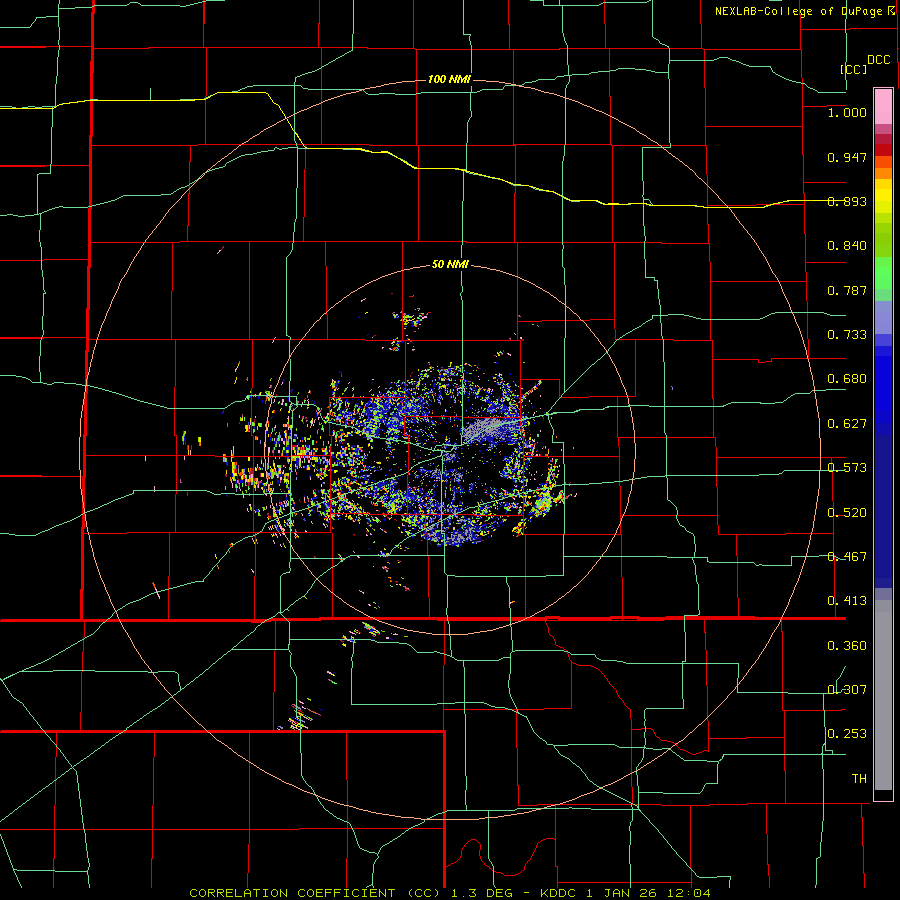
Task: Pick the lavender segment of the color scale
Action: (x=883, y=317)
